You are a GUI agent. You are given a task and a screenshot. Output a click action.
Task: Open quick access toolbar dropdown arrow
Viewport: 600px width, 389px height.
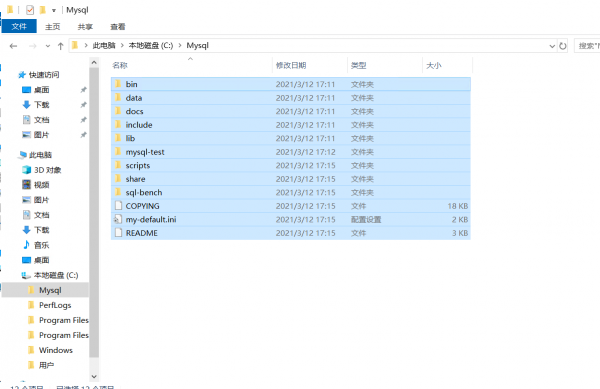(x=54, y=10)
